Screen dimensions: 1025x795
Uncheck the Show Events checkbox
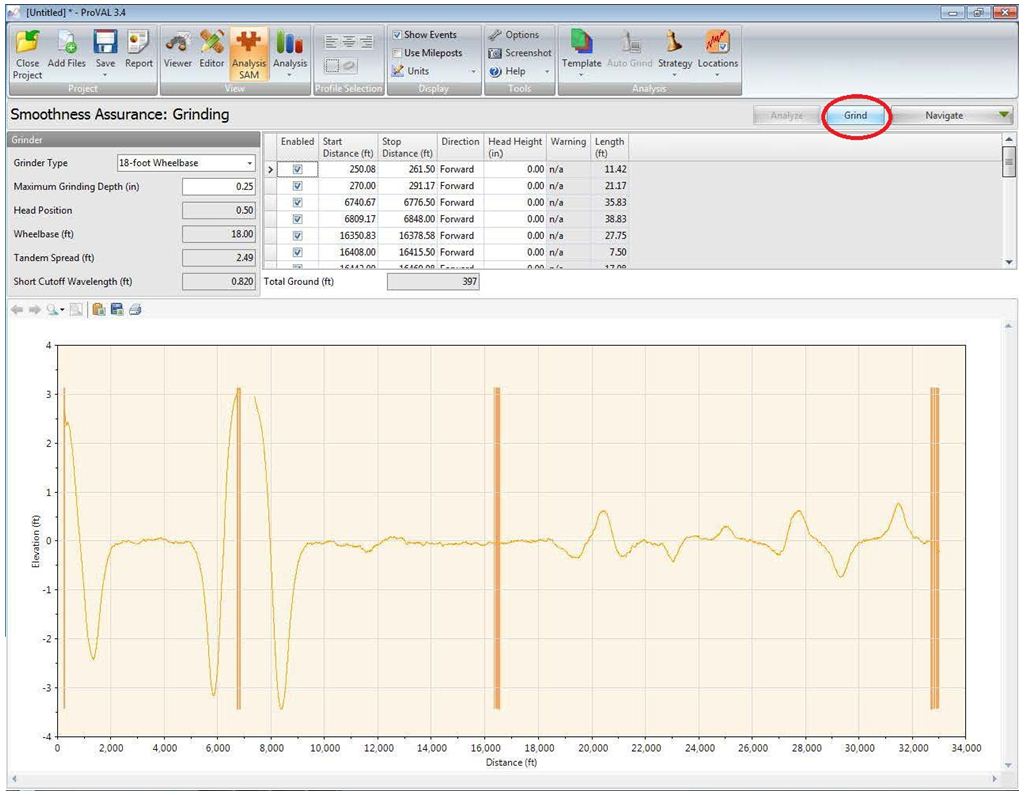point(397,35)
